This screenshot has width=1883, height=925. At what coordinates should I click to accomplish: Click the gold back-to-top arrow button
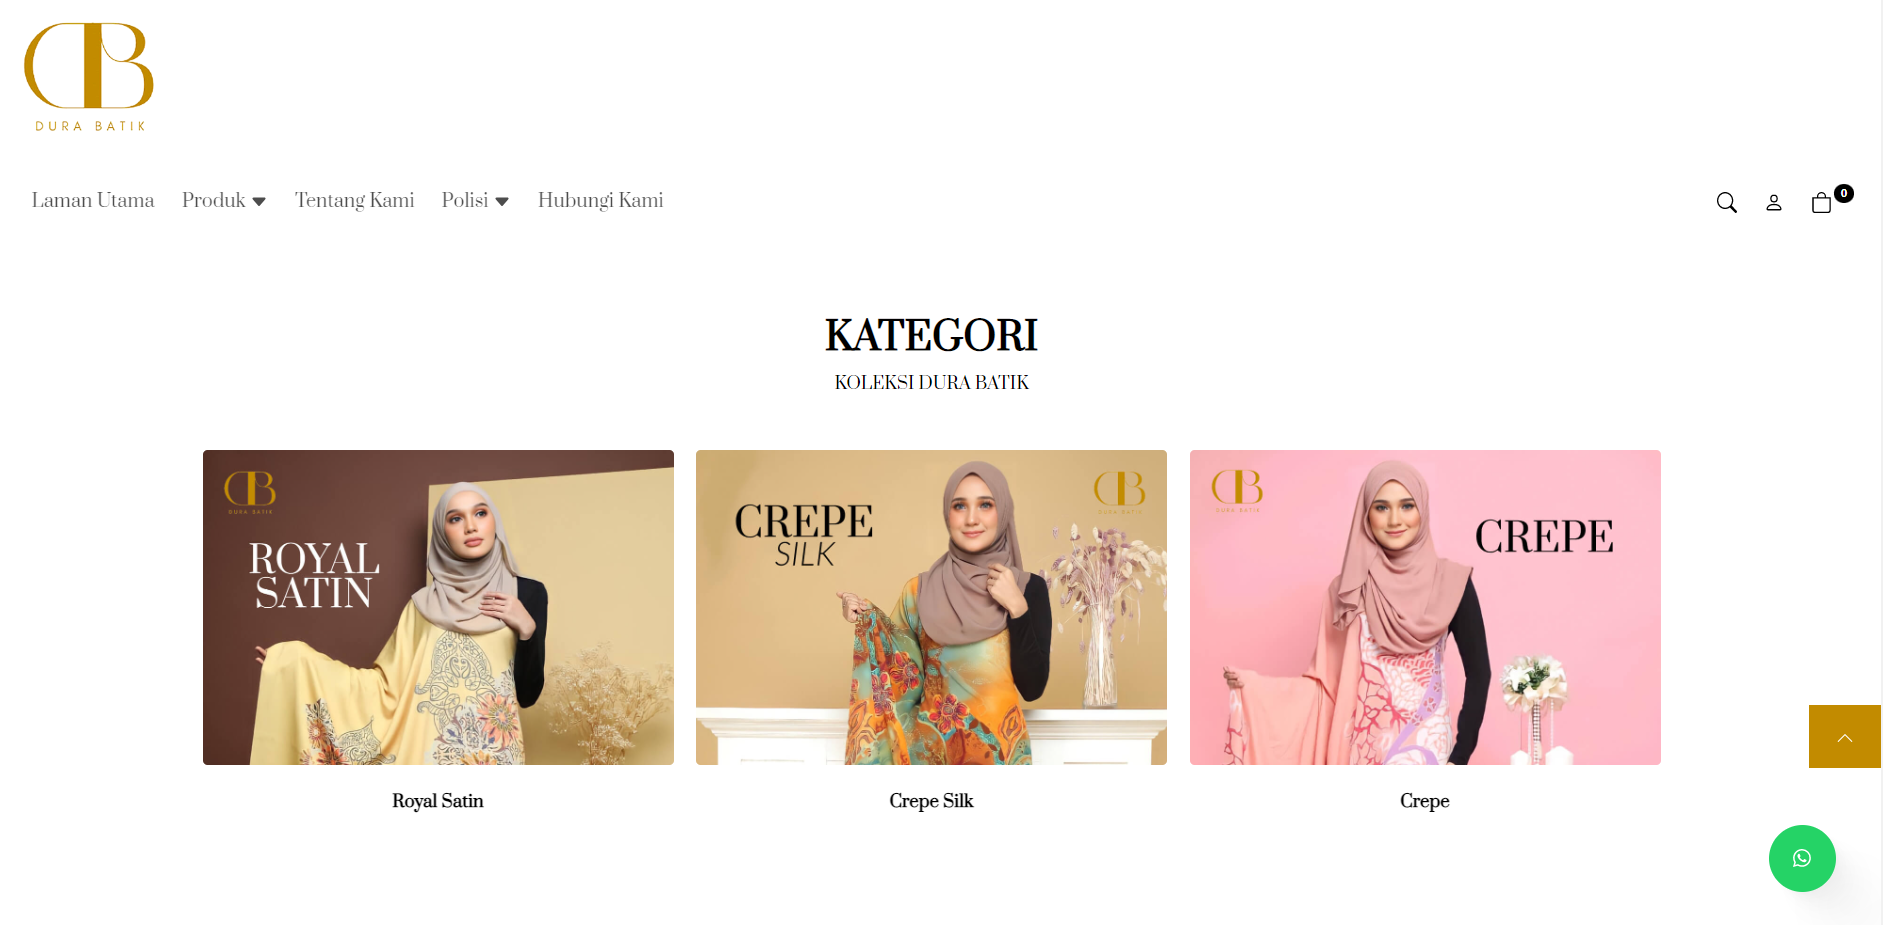coord(1845,737)
